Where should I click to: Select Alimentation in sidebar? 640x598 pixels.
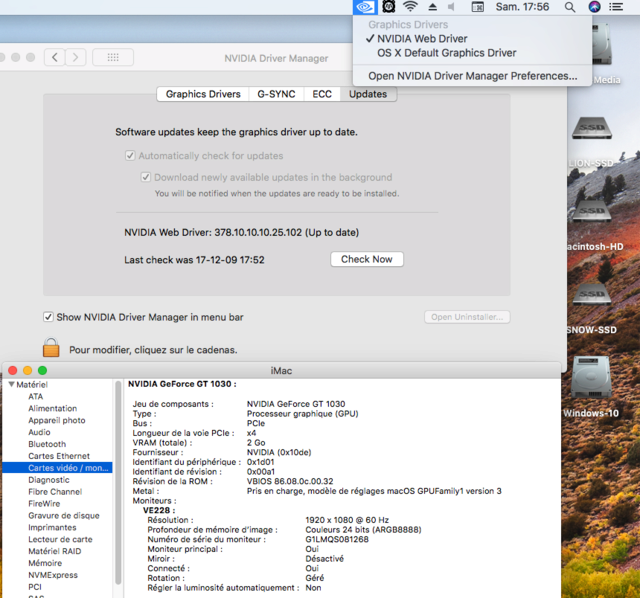[x=52, y=408]
